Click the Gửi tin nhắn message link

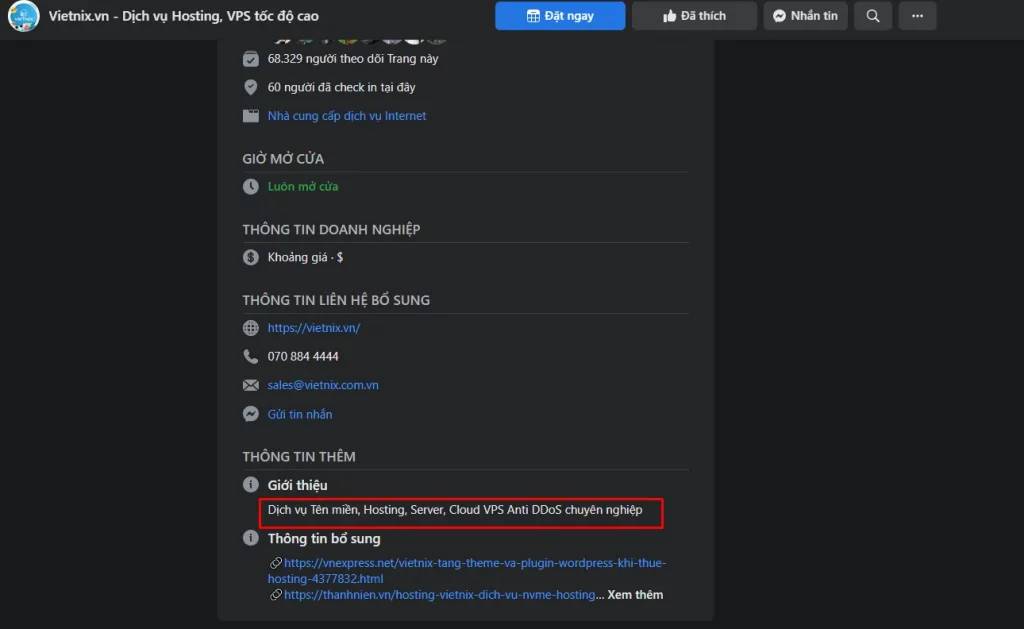(x=300, y=414)
